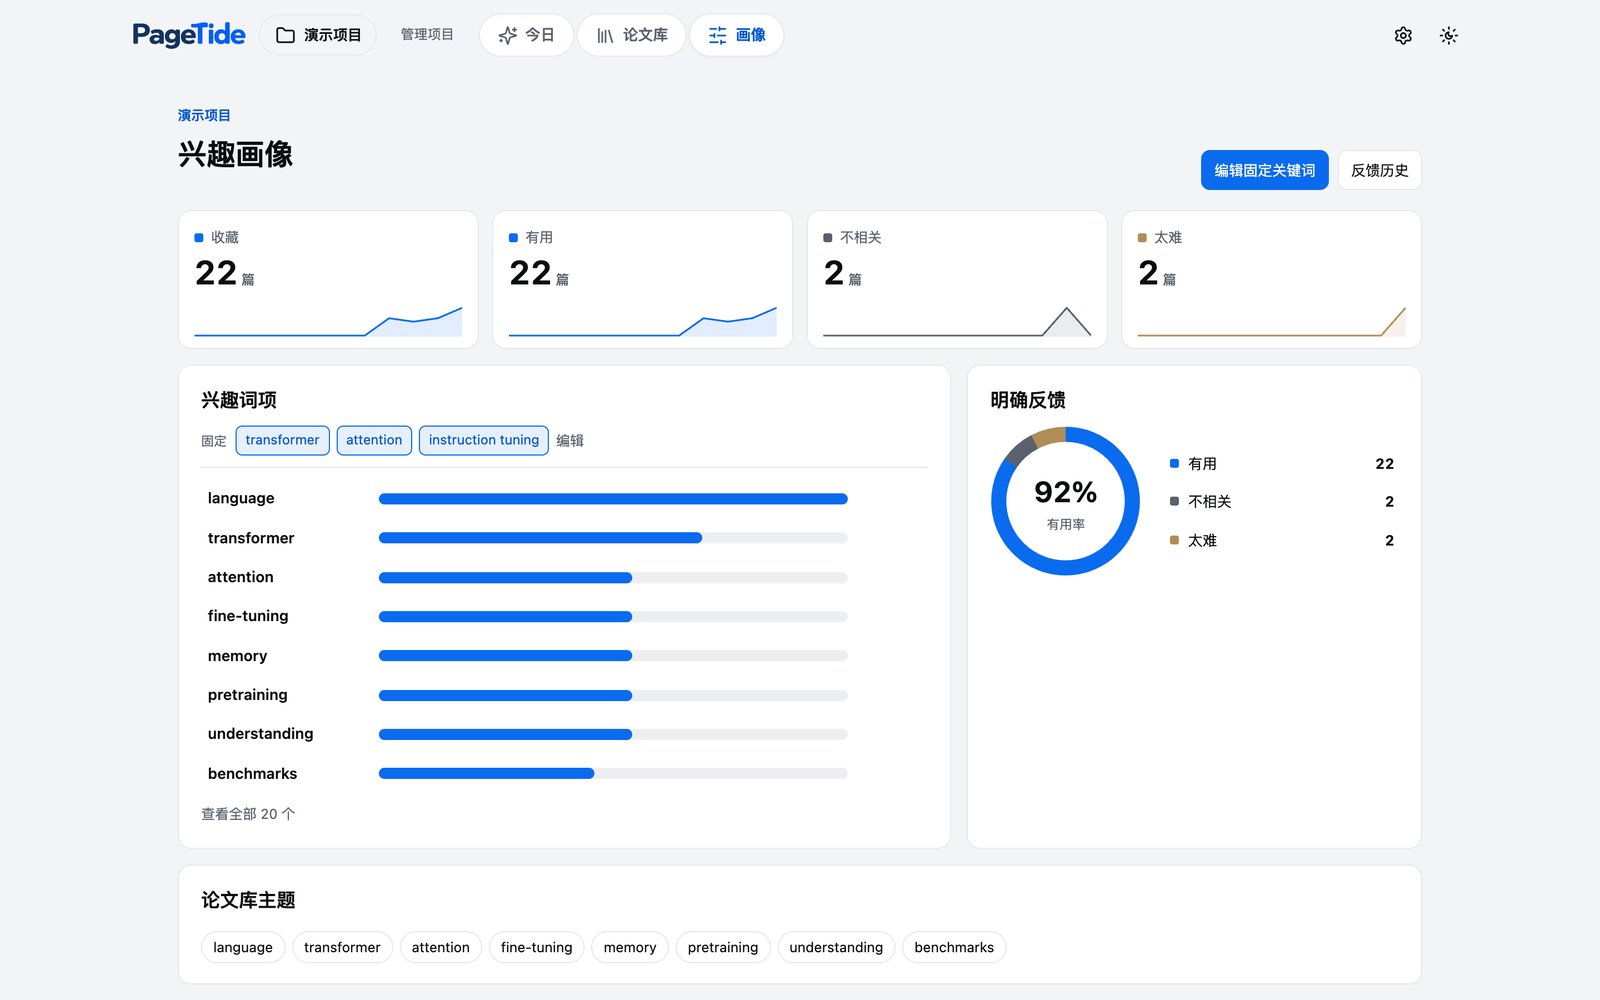Click the fine-tuning term label
The height and width of the screenshot is (1000, 1600).
pos(248,616)
